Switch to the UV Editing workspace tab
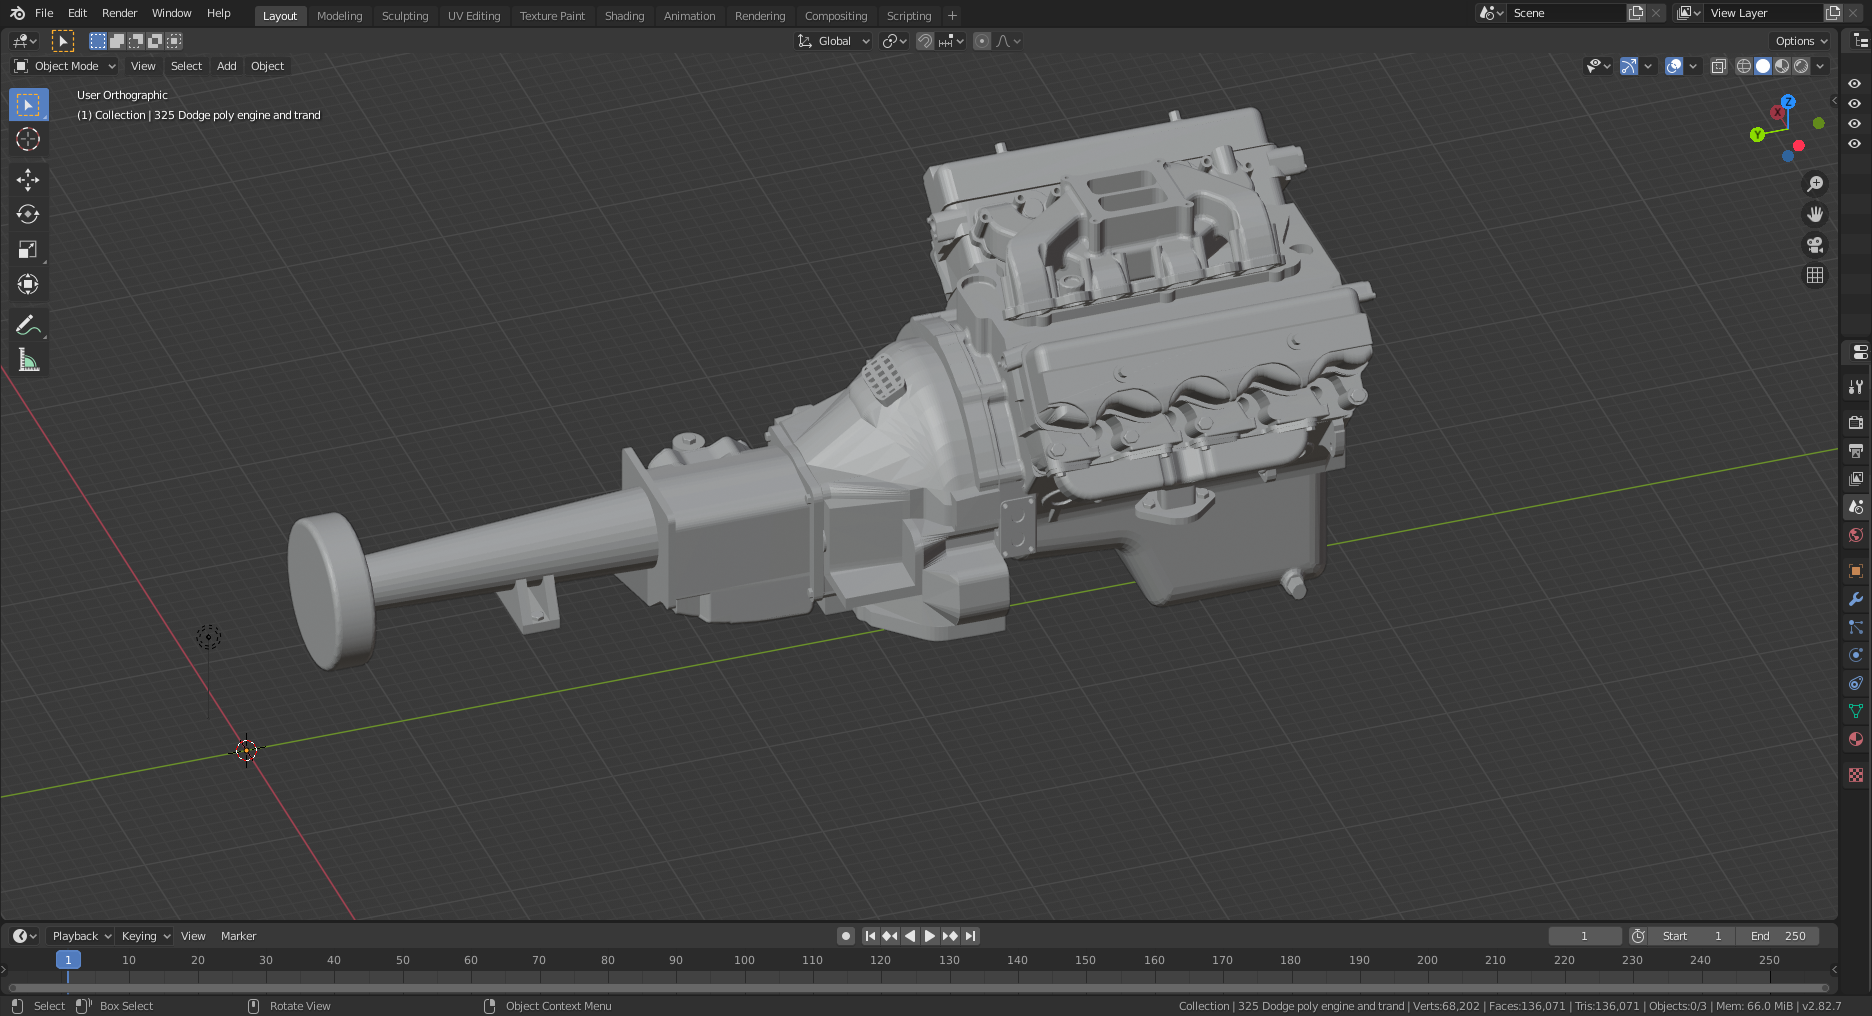1872x1016 pixels. 474,16
